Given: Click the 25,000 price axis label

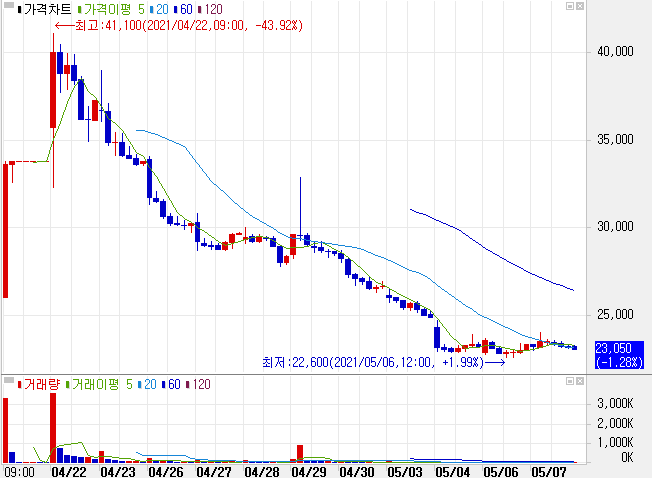Looking at the screenshot, I should click(x=615, y=314).
